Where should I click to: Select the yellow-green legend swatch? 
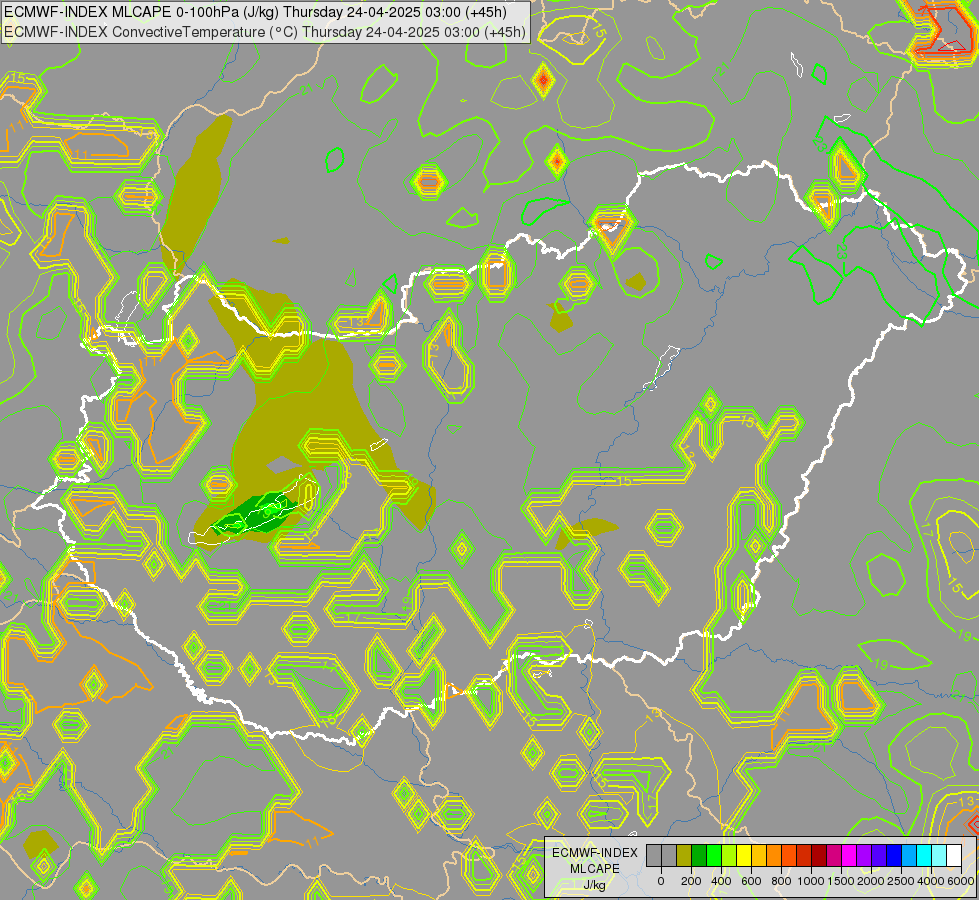pos(729,856)
